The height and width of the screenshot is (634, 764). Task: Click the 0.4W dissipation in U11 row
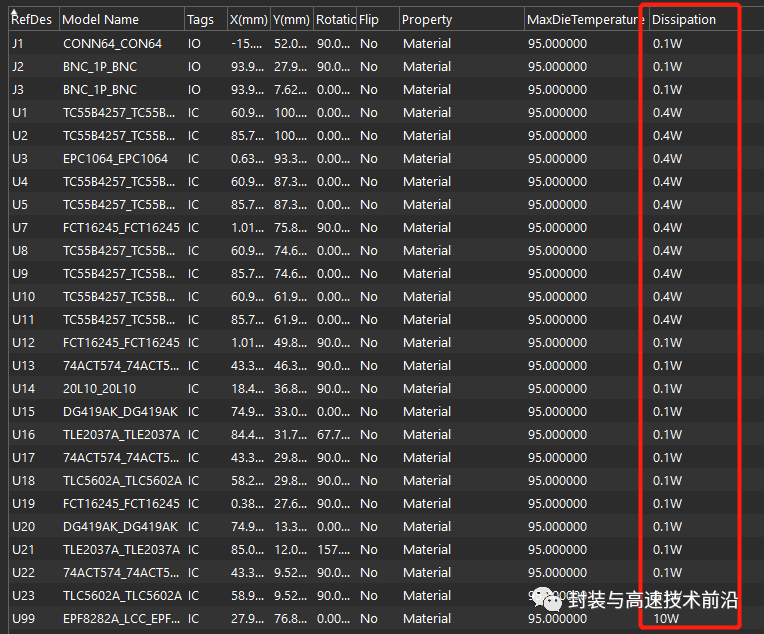667,320
